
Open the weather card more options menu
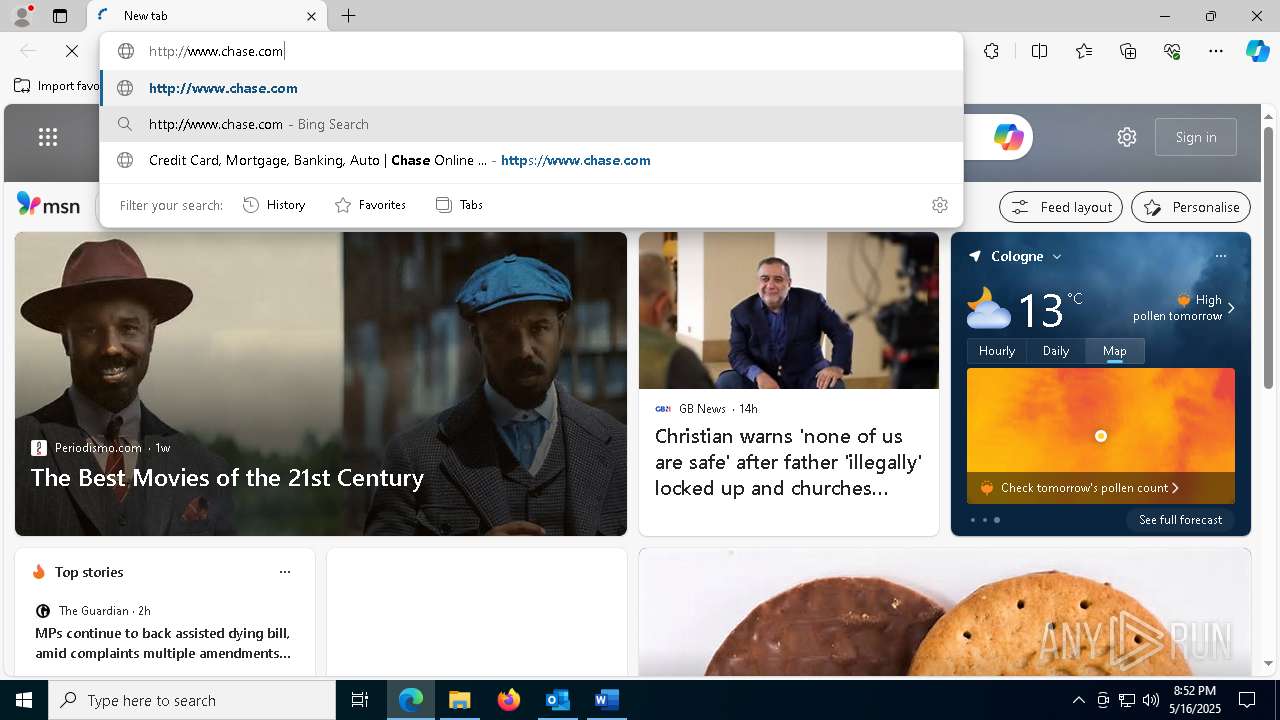point(1221,256)
